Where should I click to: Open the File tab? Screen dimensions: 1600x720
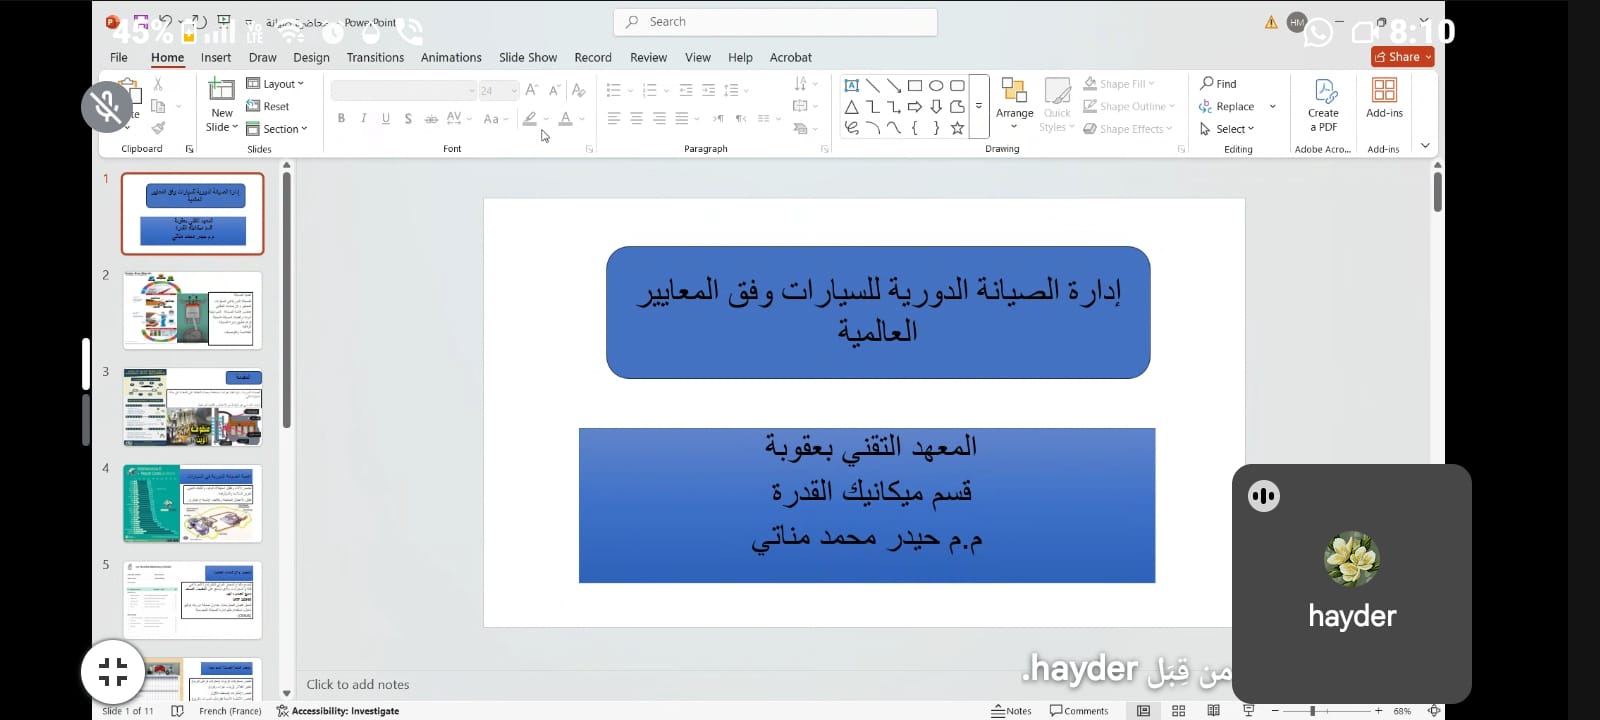[119, 58]
